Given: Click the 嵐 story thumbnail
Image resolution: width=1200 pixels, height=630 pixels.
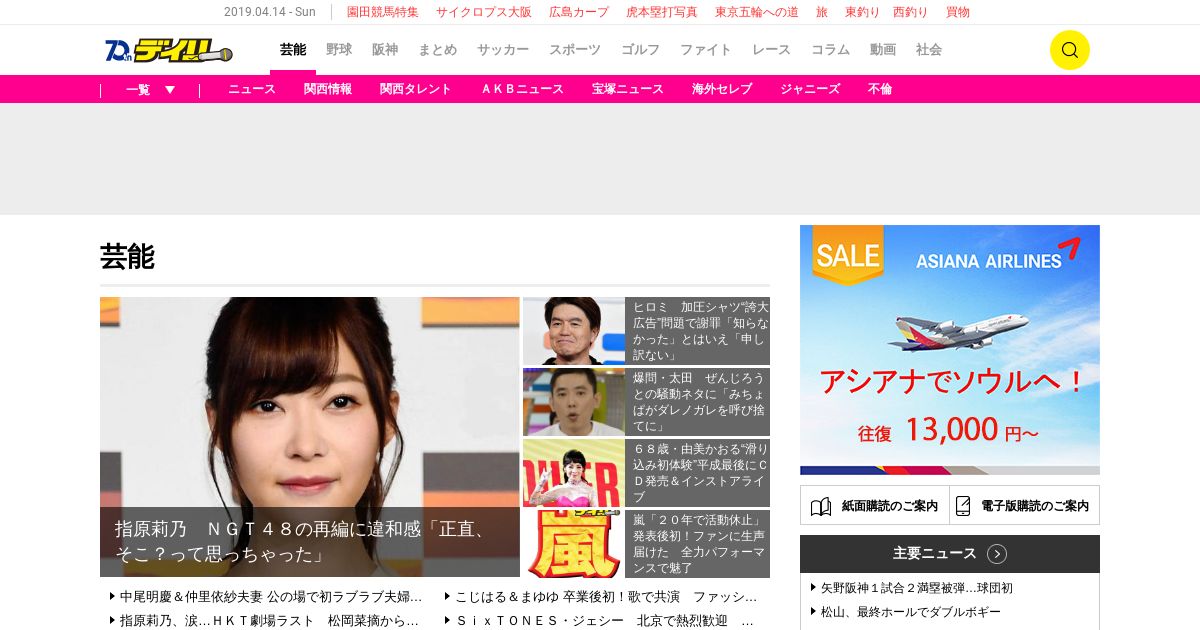Looking at the screenshot, I should 574,544.
